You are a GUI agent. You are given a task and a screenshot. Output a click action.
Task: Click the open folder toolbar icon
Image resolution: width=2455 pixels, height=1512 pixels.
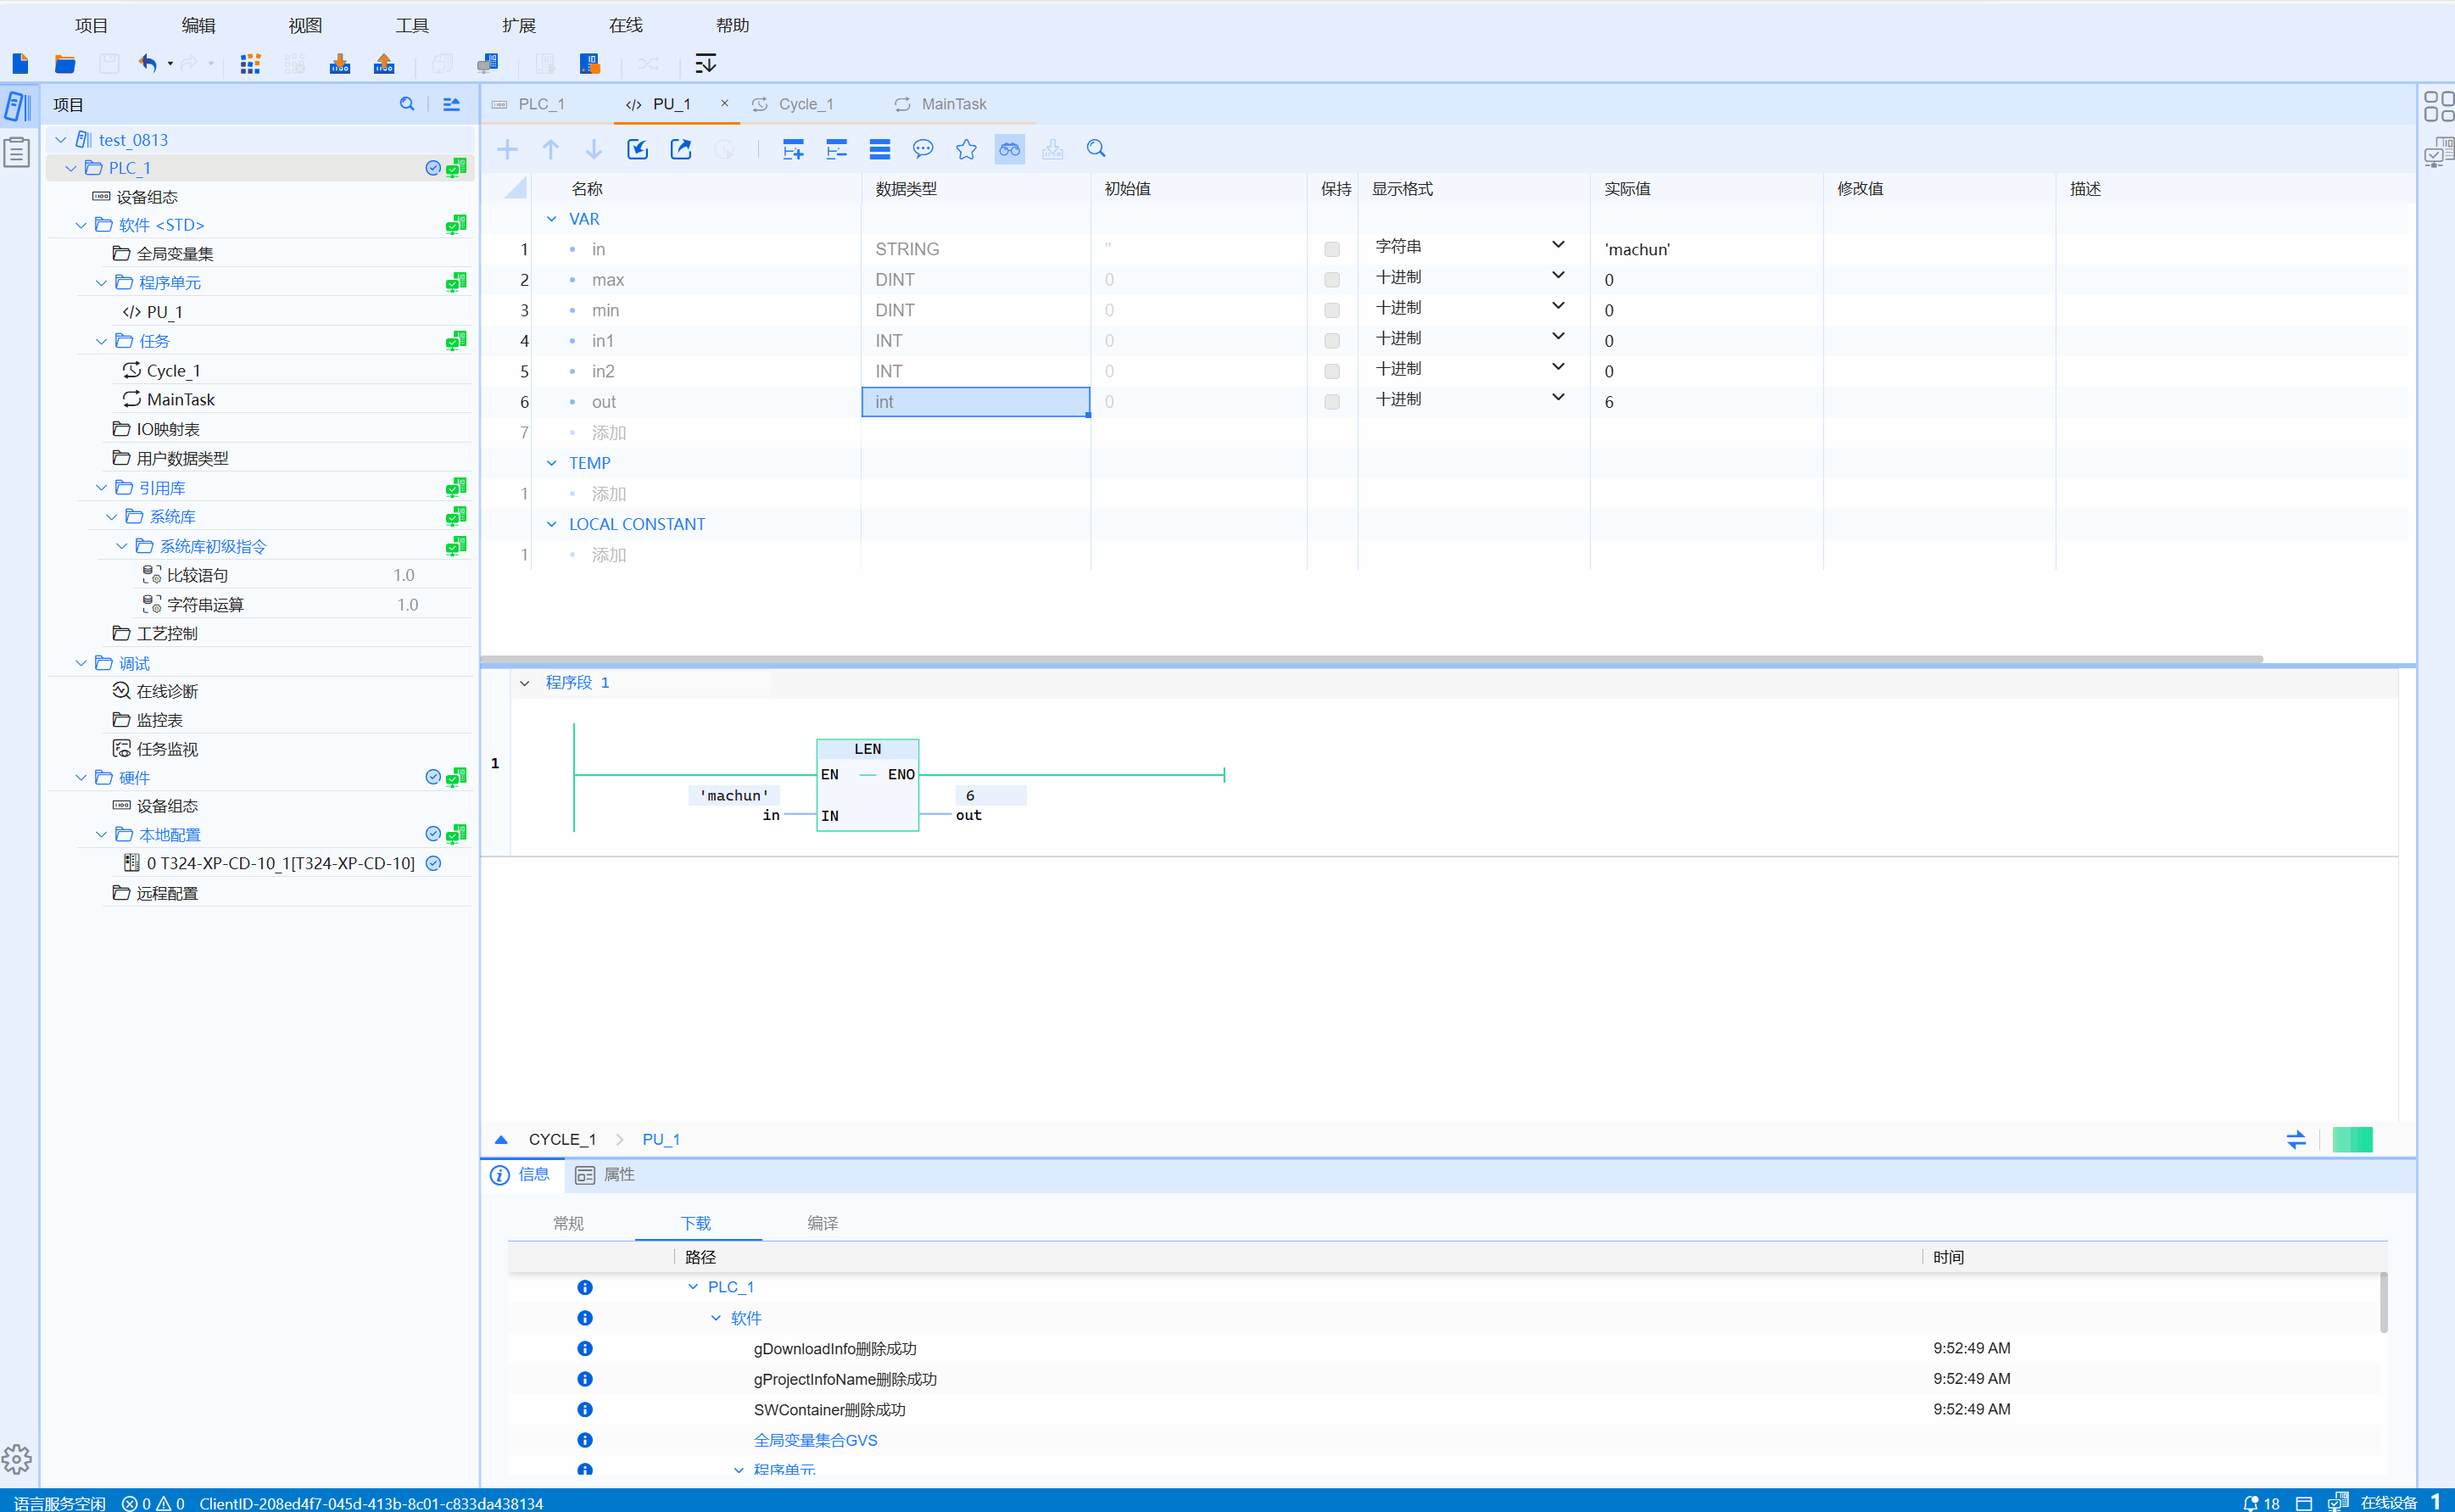coord(65,64)
